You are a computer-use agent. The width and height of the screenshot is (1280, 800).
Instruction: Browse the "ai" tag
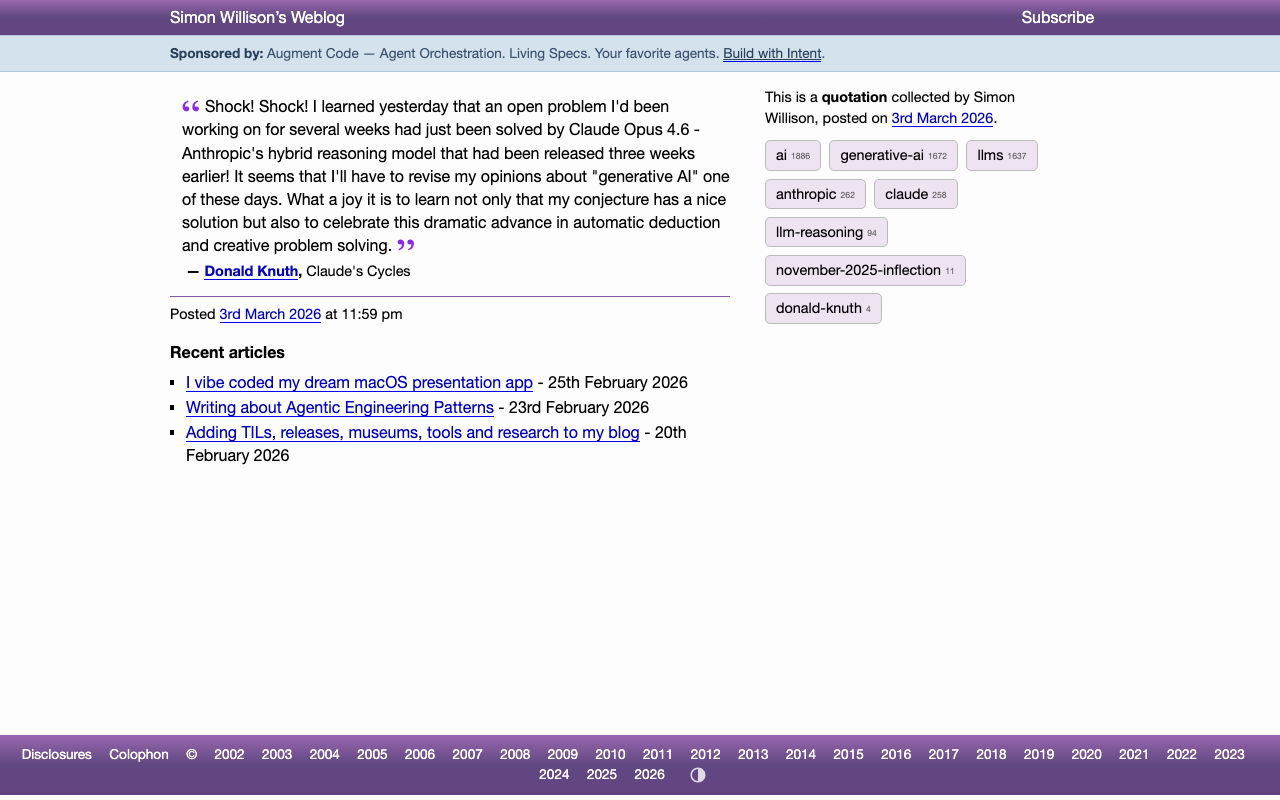[x=792, y=155]
